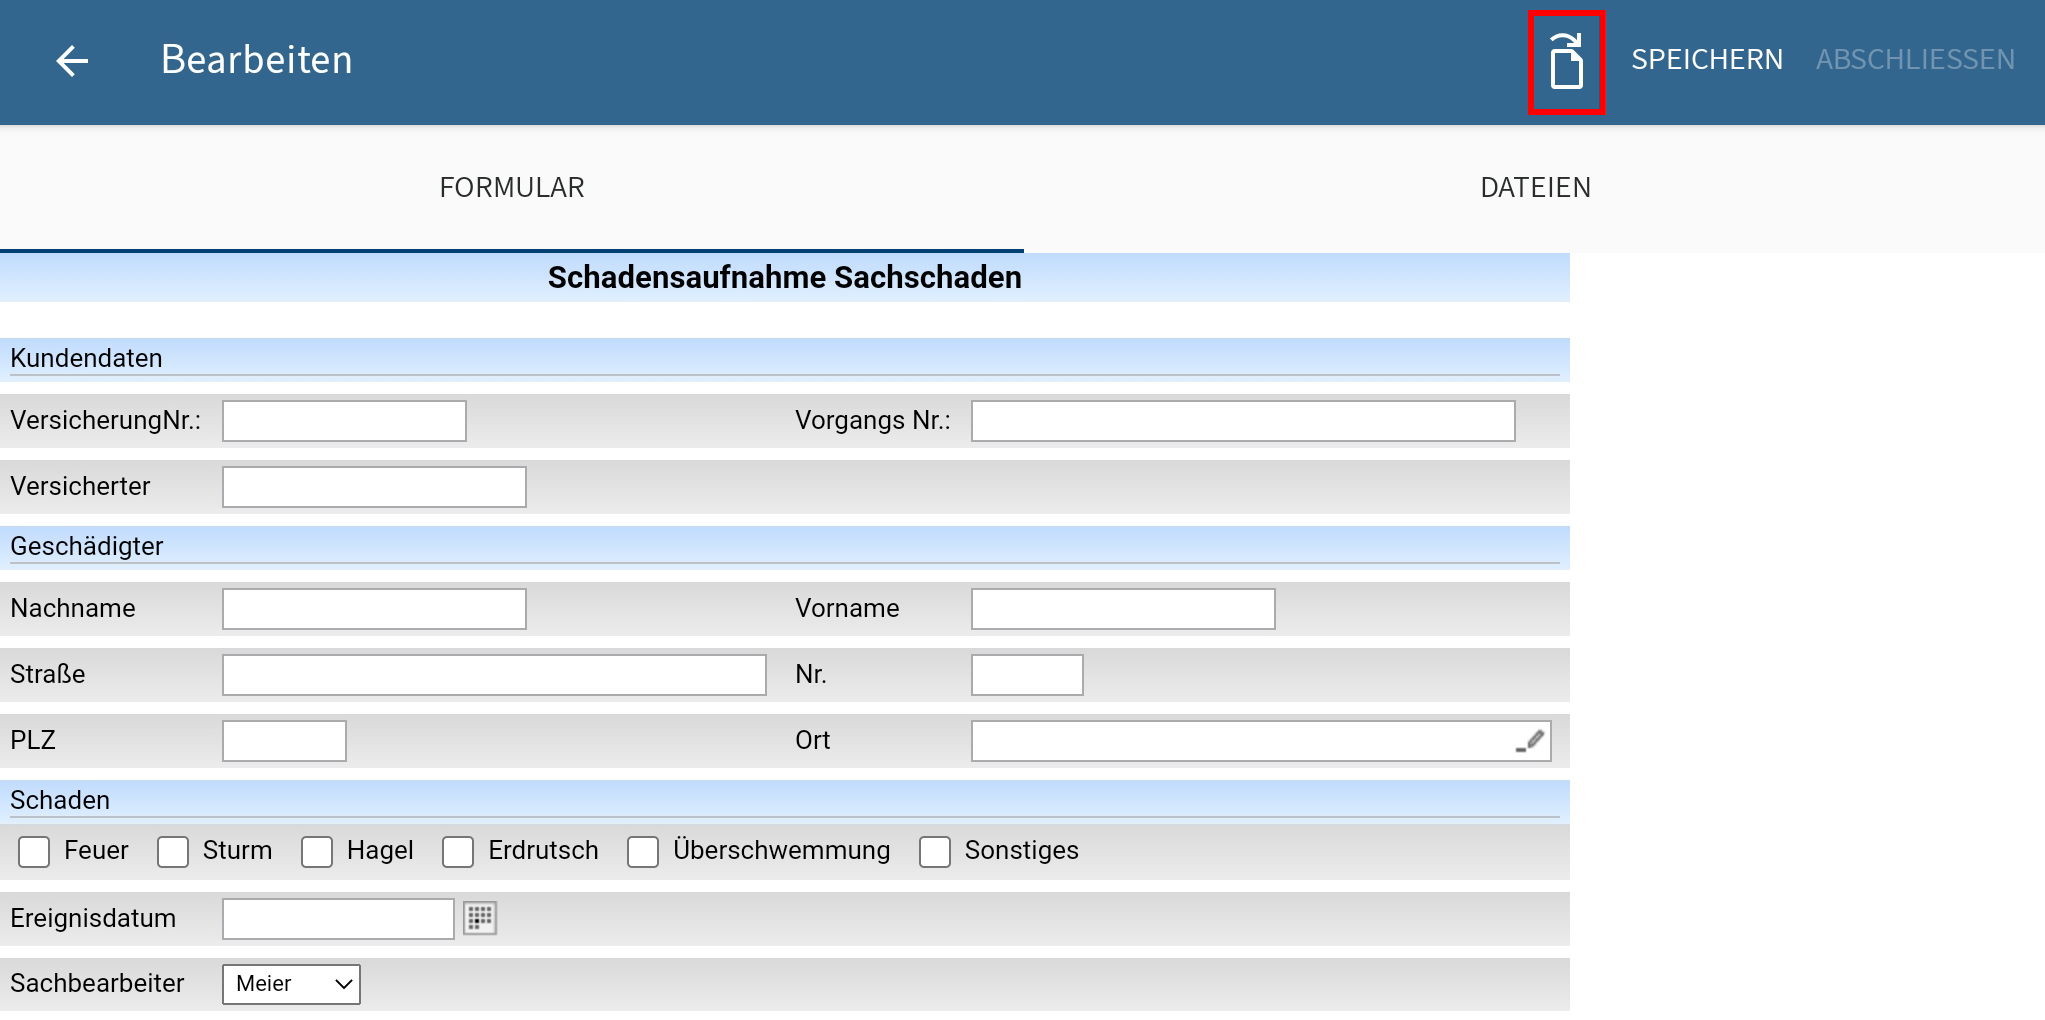The width and height of the screenshot is (2045, 1020).
Task: Focus the Vorname input field
Action: coord(1123,609)
